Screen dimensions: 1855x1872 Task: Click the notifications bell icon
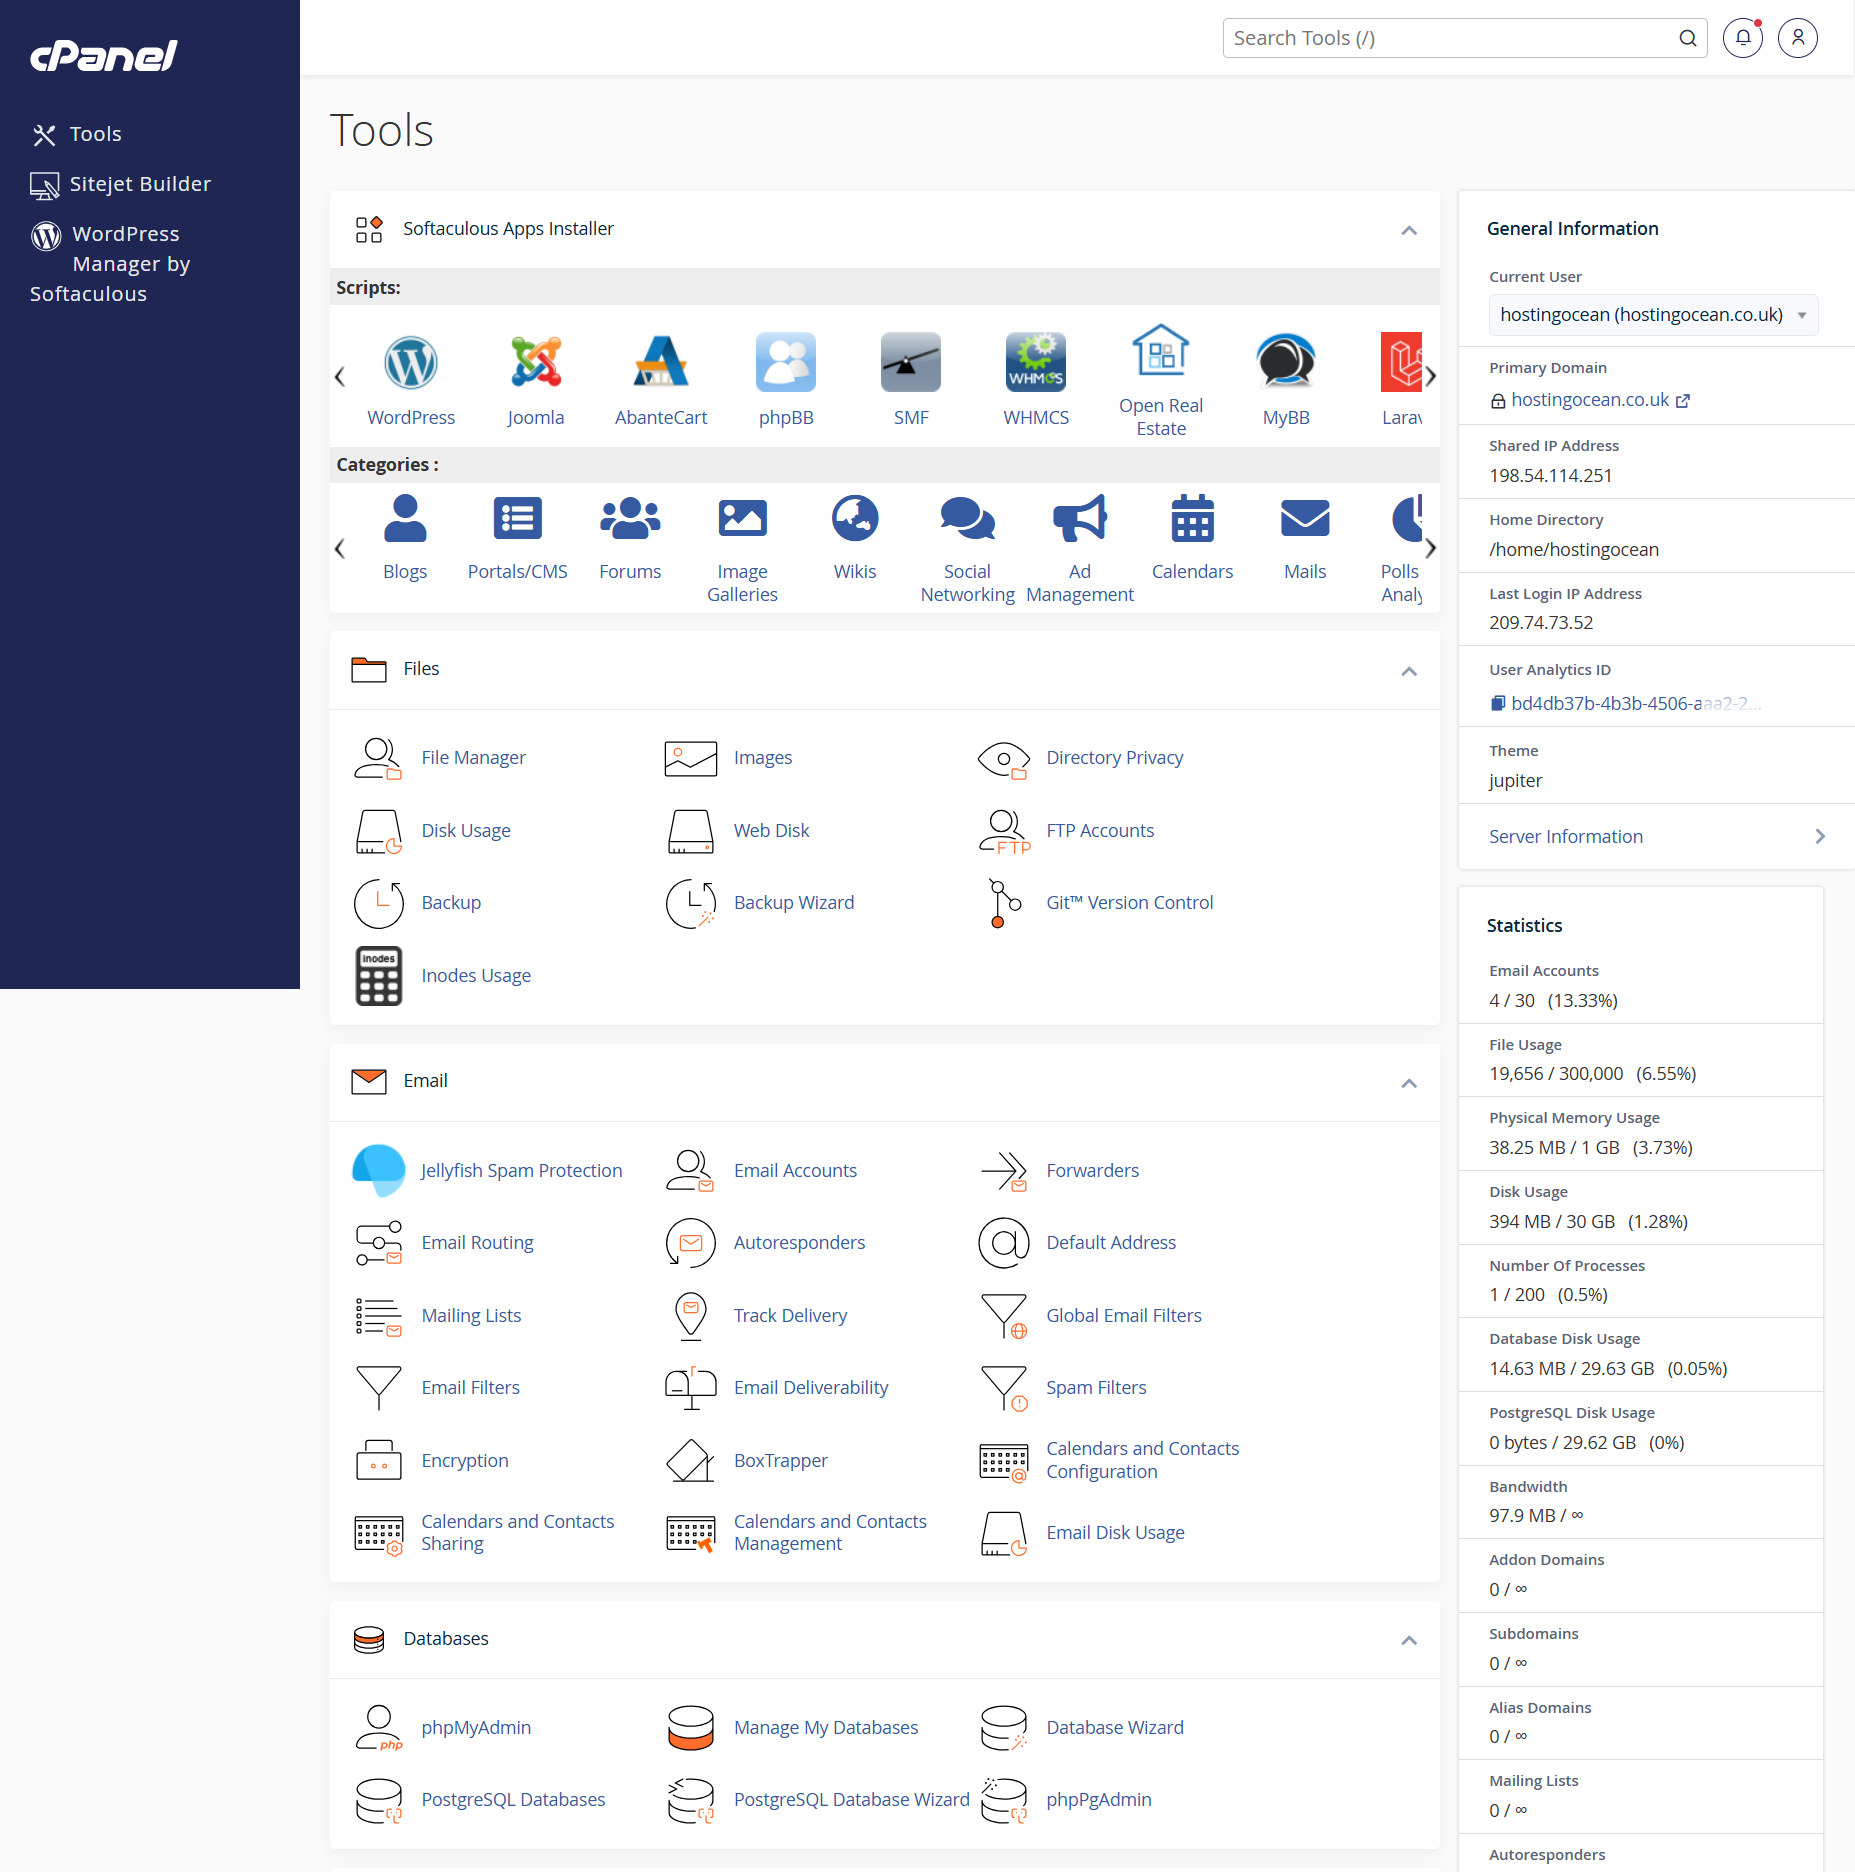(x=1742, y=38)
